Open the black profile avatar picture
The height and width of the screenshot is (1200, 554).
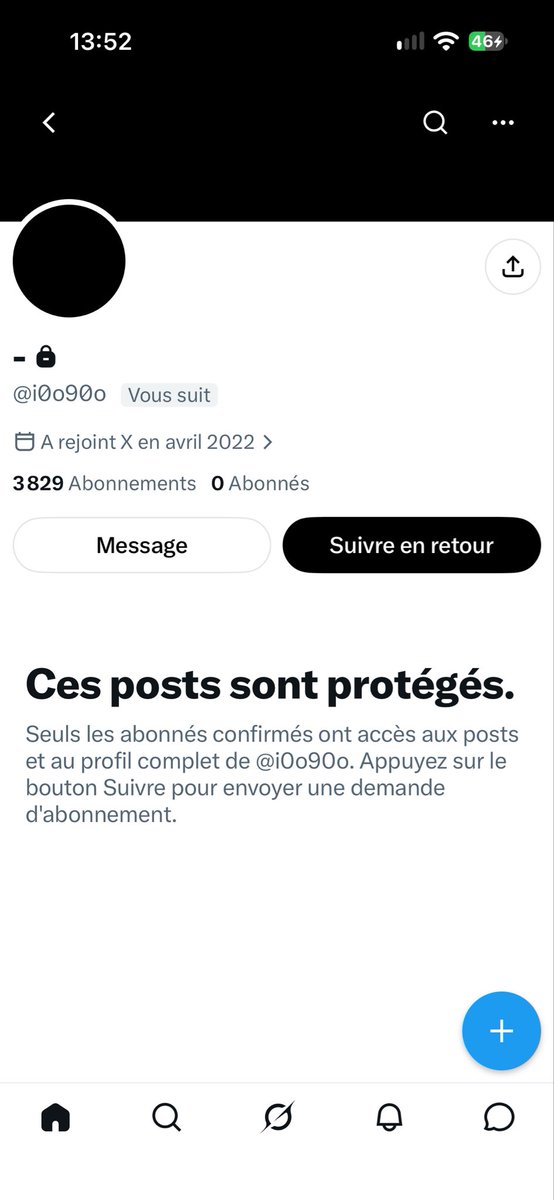coord(69,261)
